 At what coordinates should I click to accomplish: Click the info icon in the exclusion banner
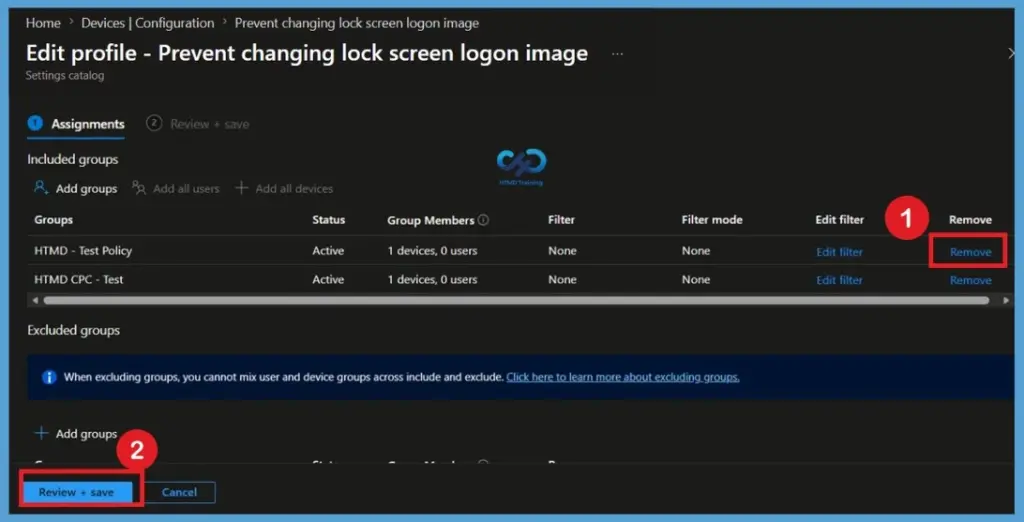[49, 377]
